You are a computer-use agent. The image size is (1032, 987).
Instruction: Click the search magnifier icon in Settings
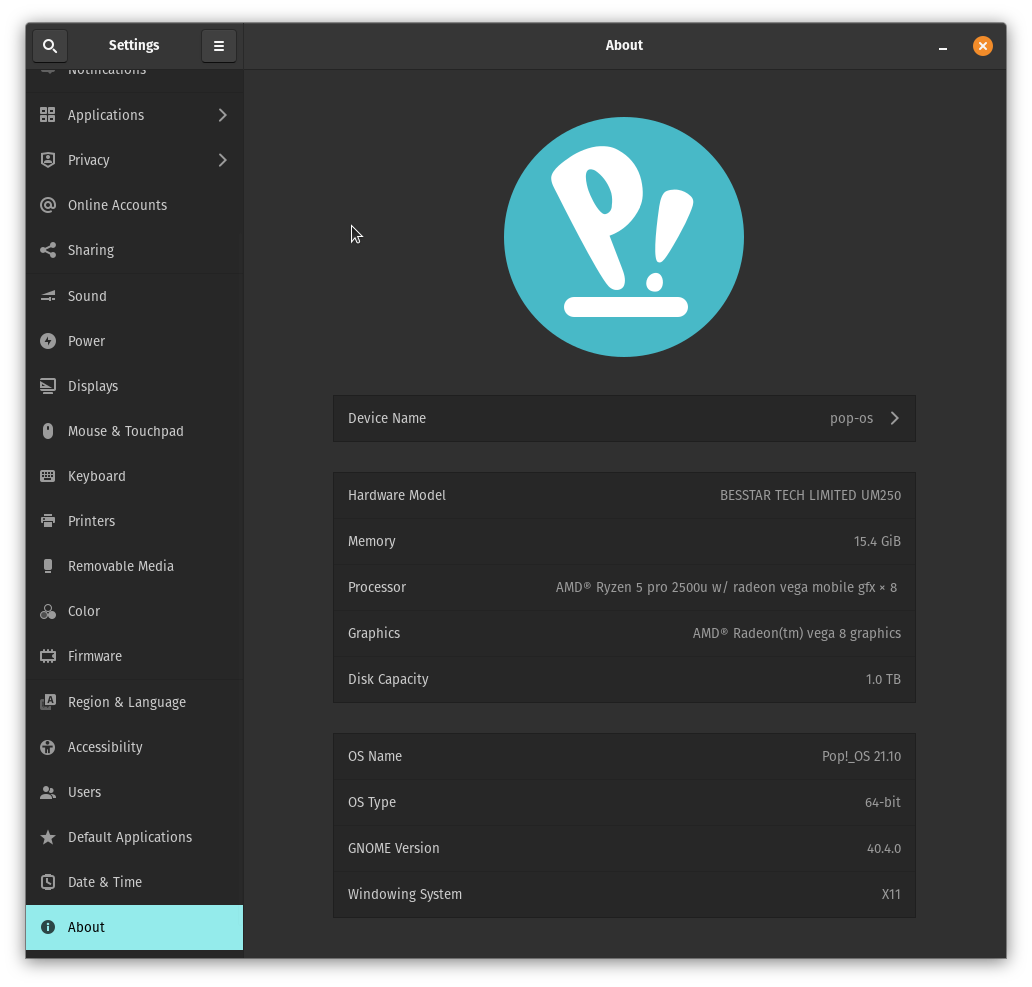tap(49, 46)
